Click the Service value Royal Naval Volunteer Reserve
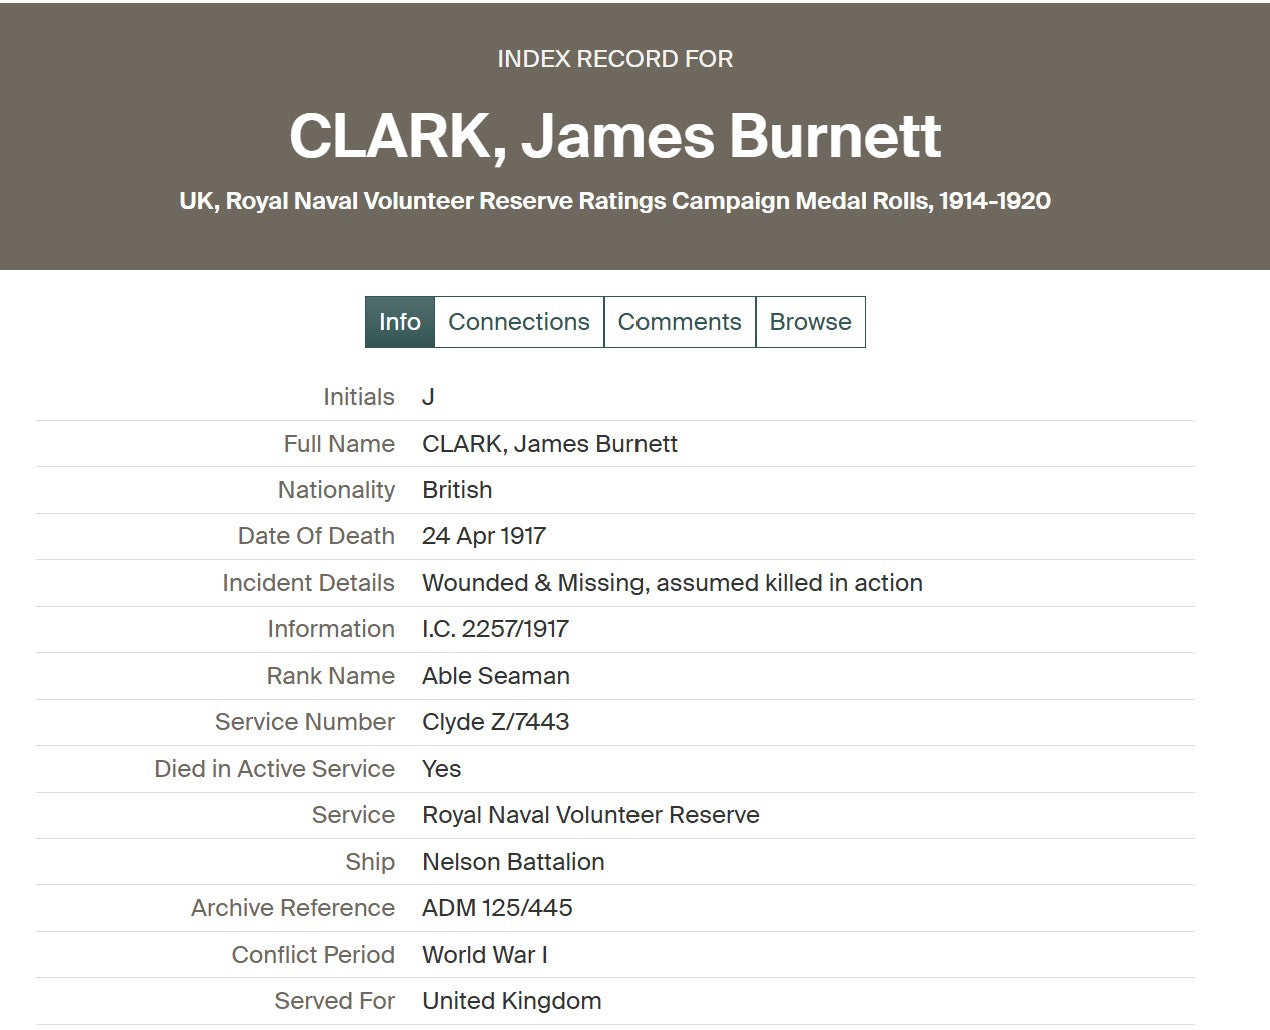1270x1030 pixels. click(590, 815)
